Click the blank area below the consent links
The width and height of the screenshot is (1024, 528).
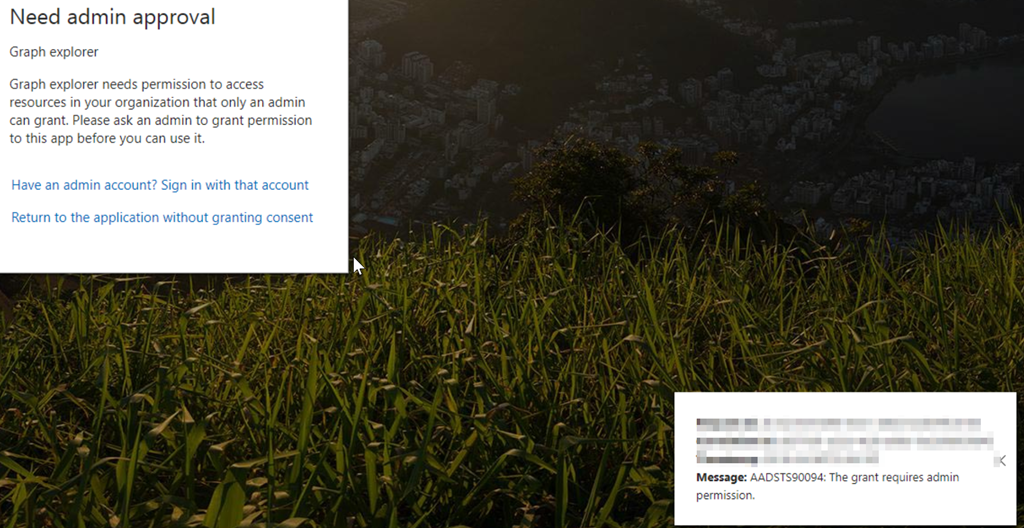[x=174, y=250]
